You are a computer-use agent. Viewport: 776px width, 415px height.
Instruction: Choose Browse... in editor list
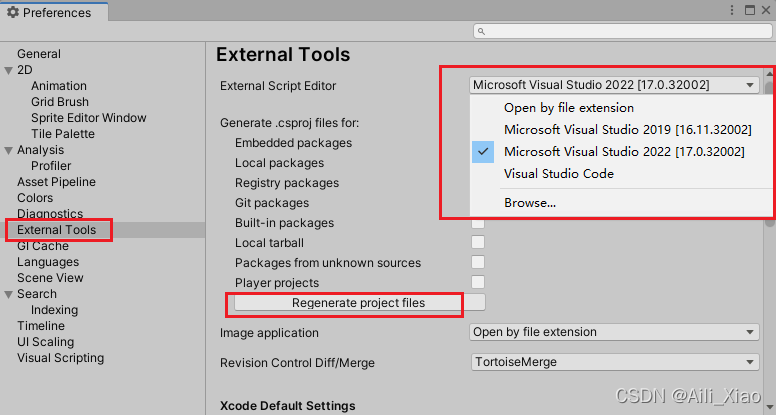530,203
